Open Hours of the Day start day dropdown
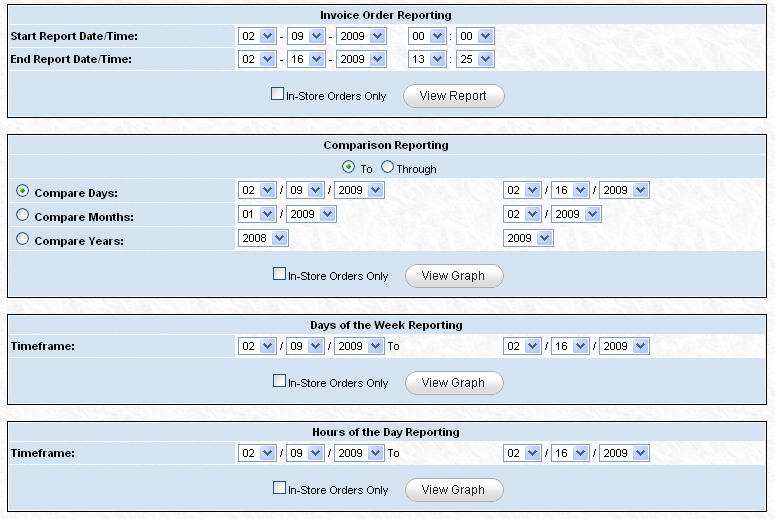This screenshot has height=519, width=775. point(305,453)
